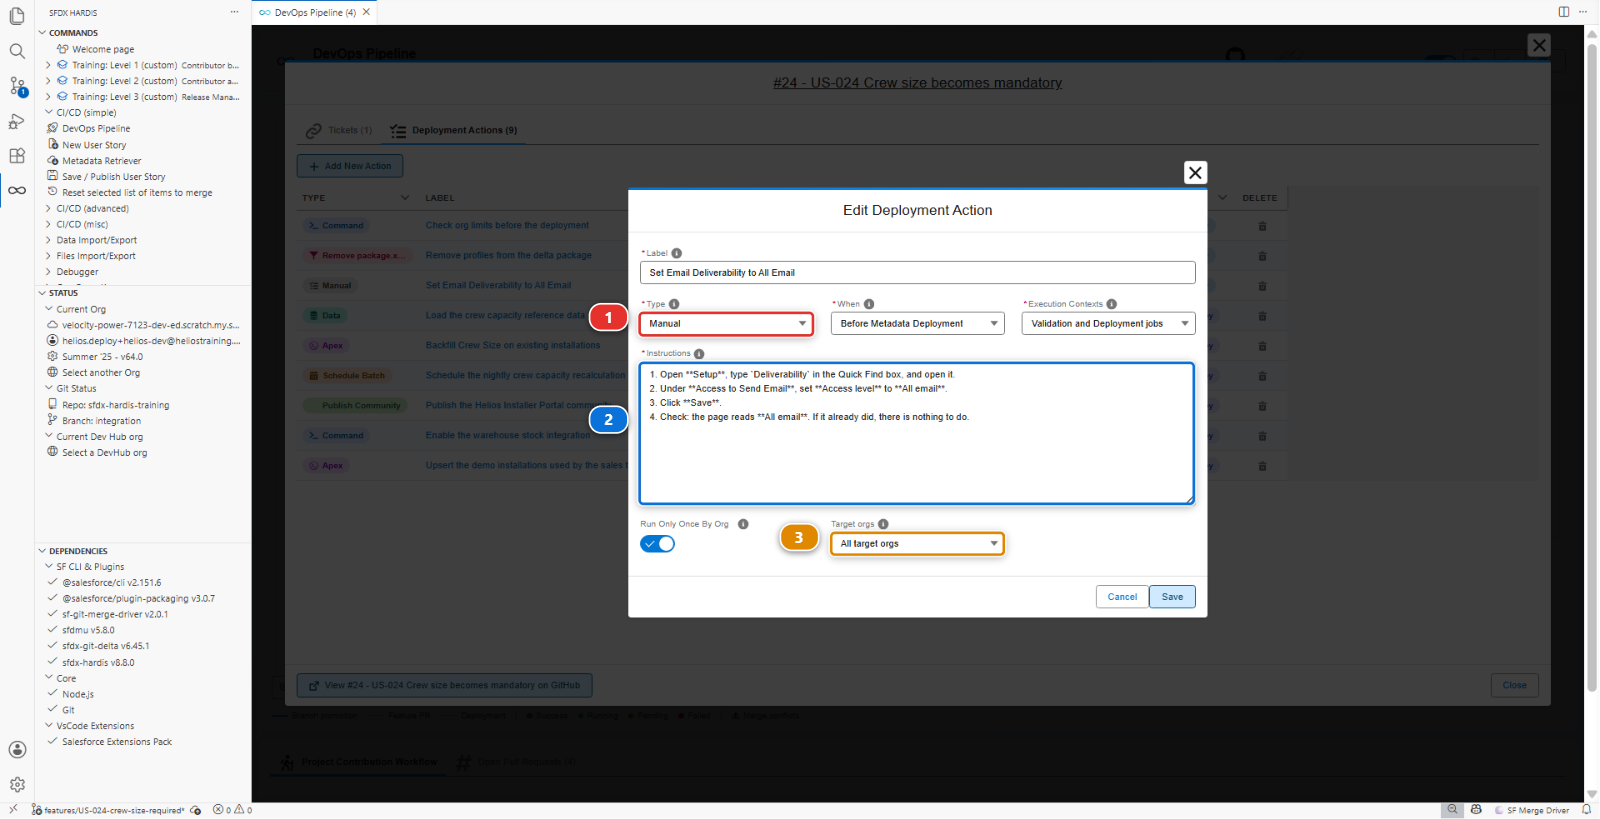Click info icon next to Execution Contexts

tap(1112, 304)
